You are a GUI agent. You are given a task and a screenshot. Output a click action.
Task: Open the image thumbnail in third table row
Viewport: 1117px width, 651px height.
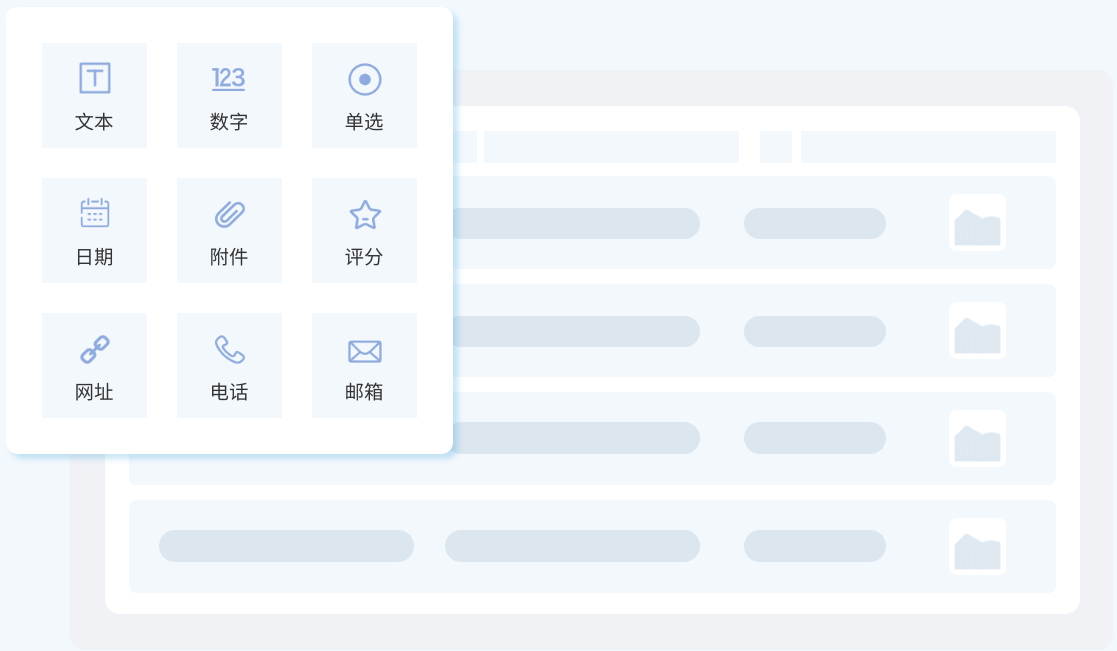point(977,438)
